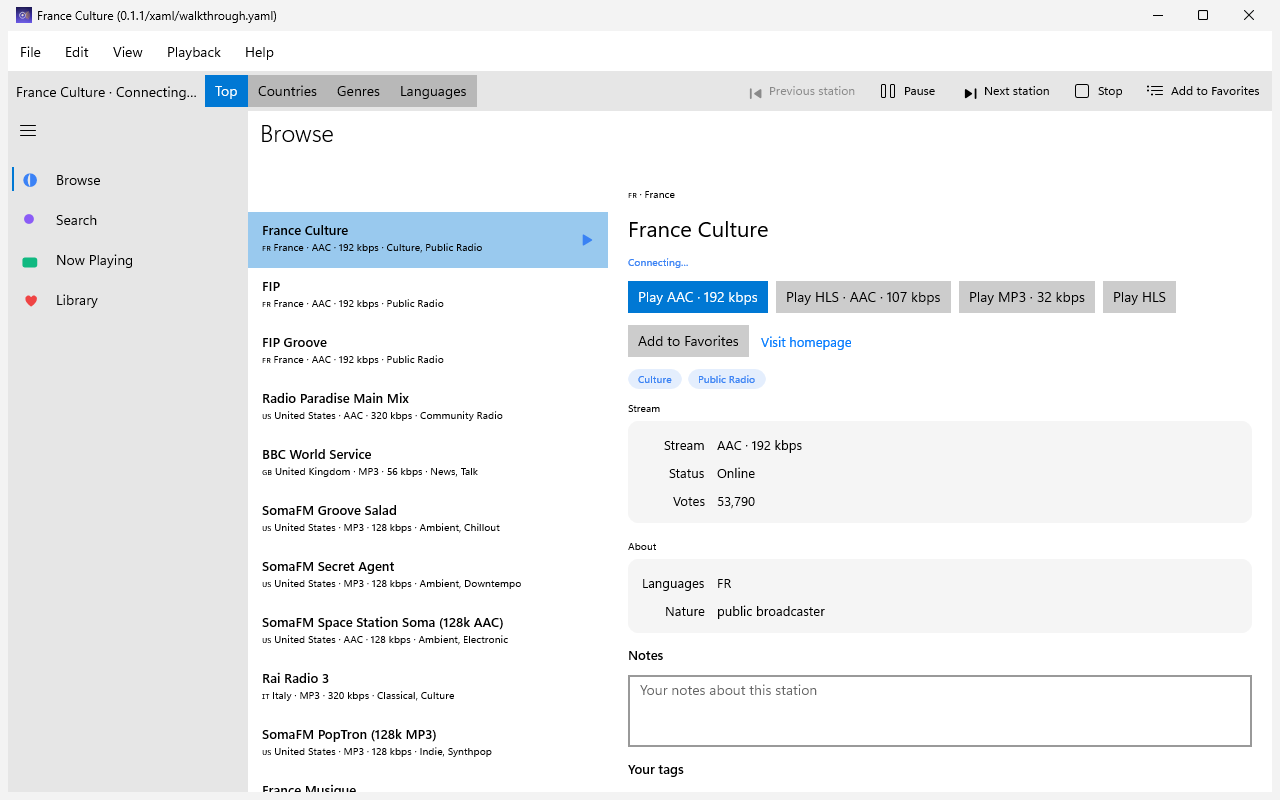
Task: Select Rai Radio 3 station
Action: point(428,688)
